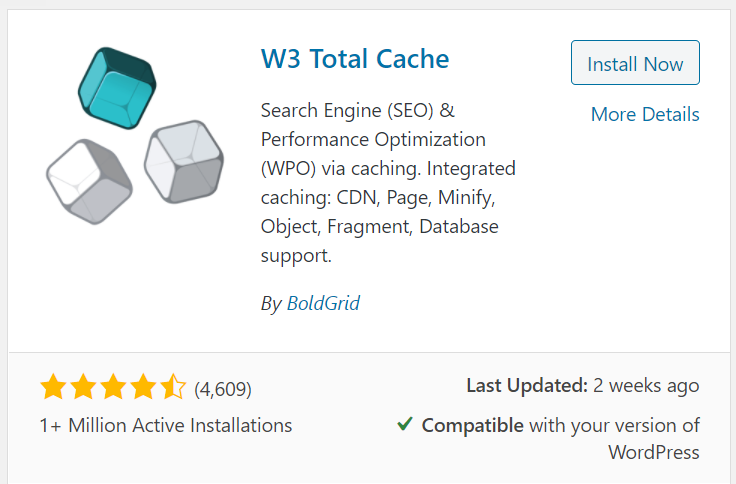
Task: Click the half-filled fifth star
Action: 173,387
